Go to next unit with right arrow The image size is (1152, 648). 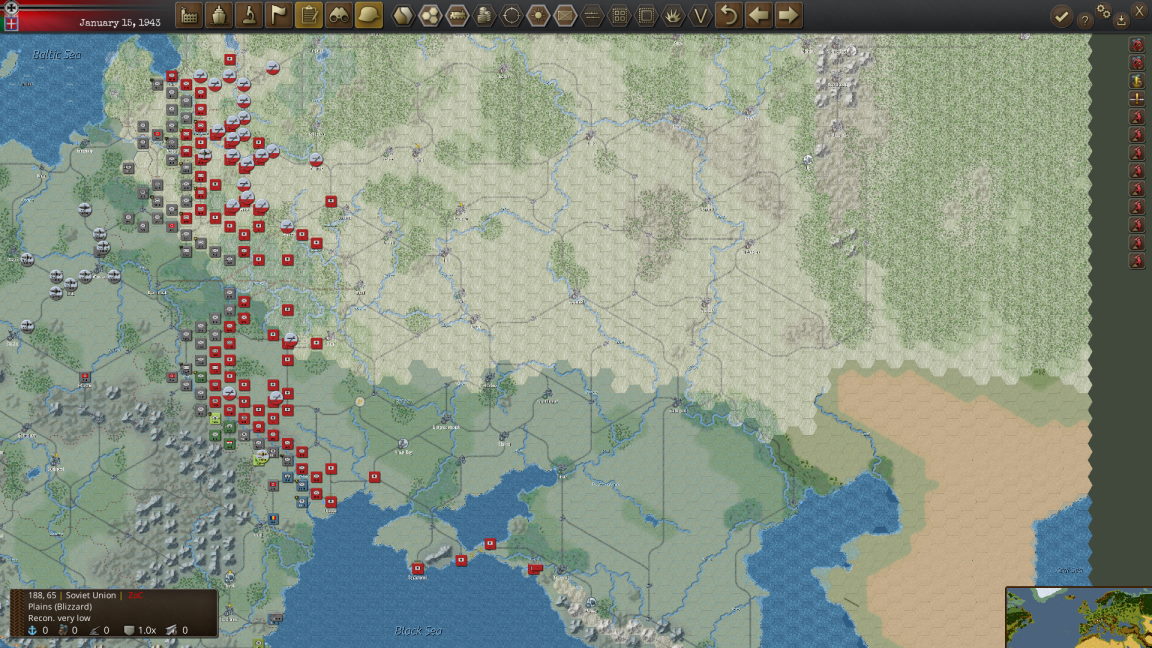click(x=788, y=15)
